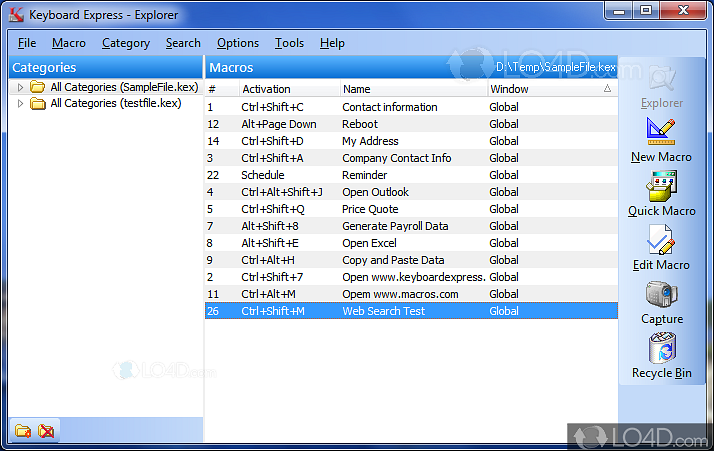Image resolution: width=714 pixels, height=451 pixels.
Task: Click the Edit Macro icon
Action: pyautogui.click(x=661, y=240)
